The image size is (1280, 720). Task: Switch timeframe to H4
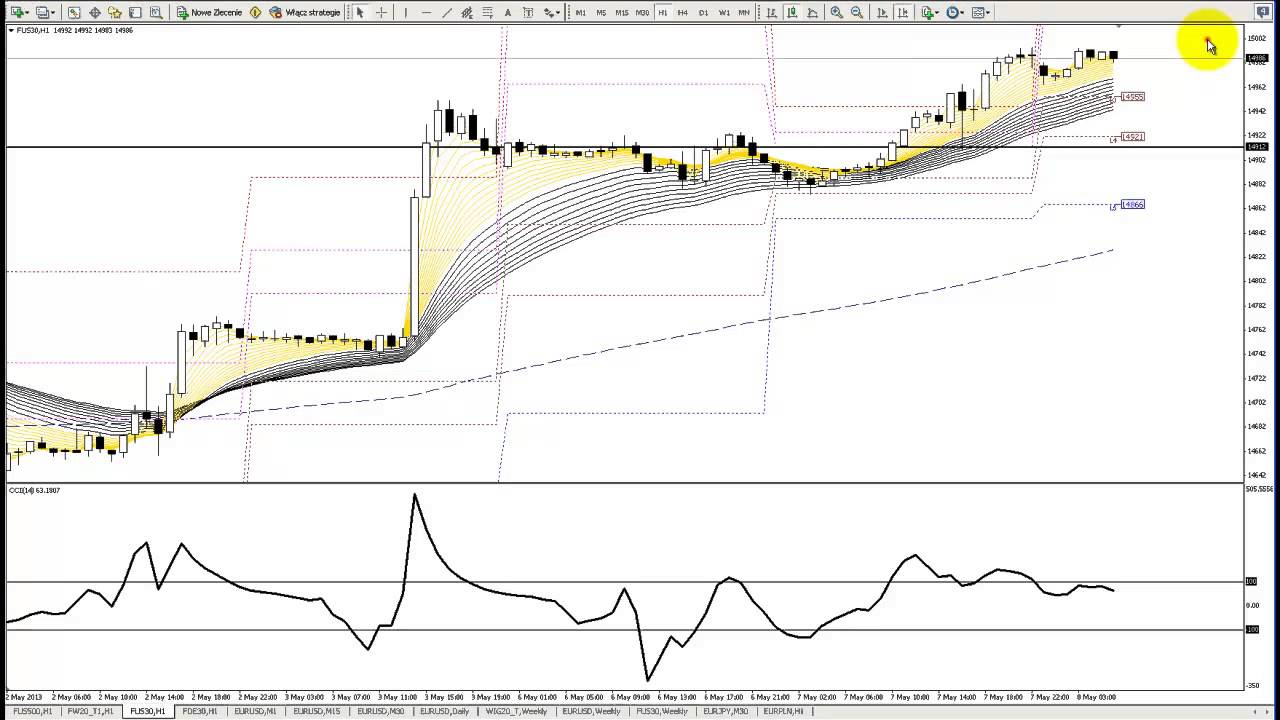click(x=683, y=12)
